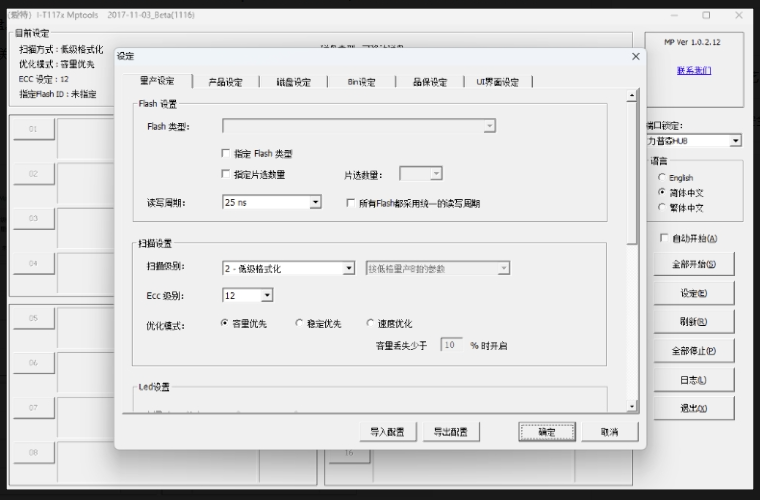Viewport: 760px width, 500px height.
Task: Expand the 端口锁定 HUB dropdown
Action: (x=736, y=141)
